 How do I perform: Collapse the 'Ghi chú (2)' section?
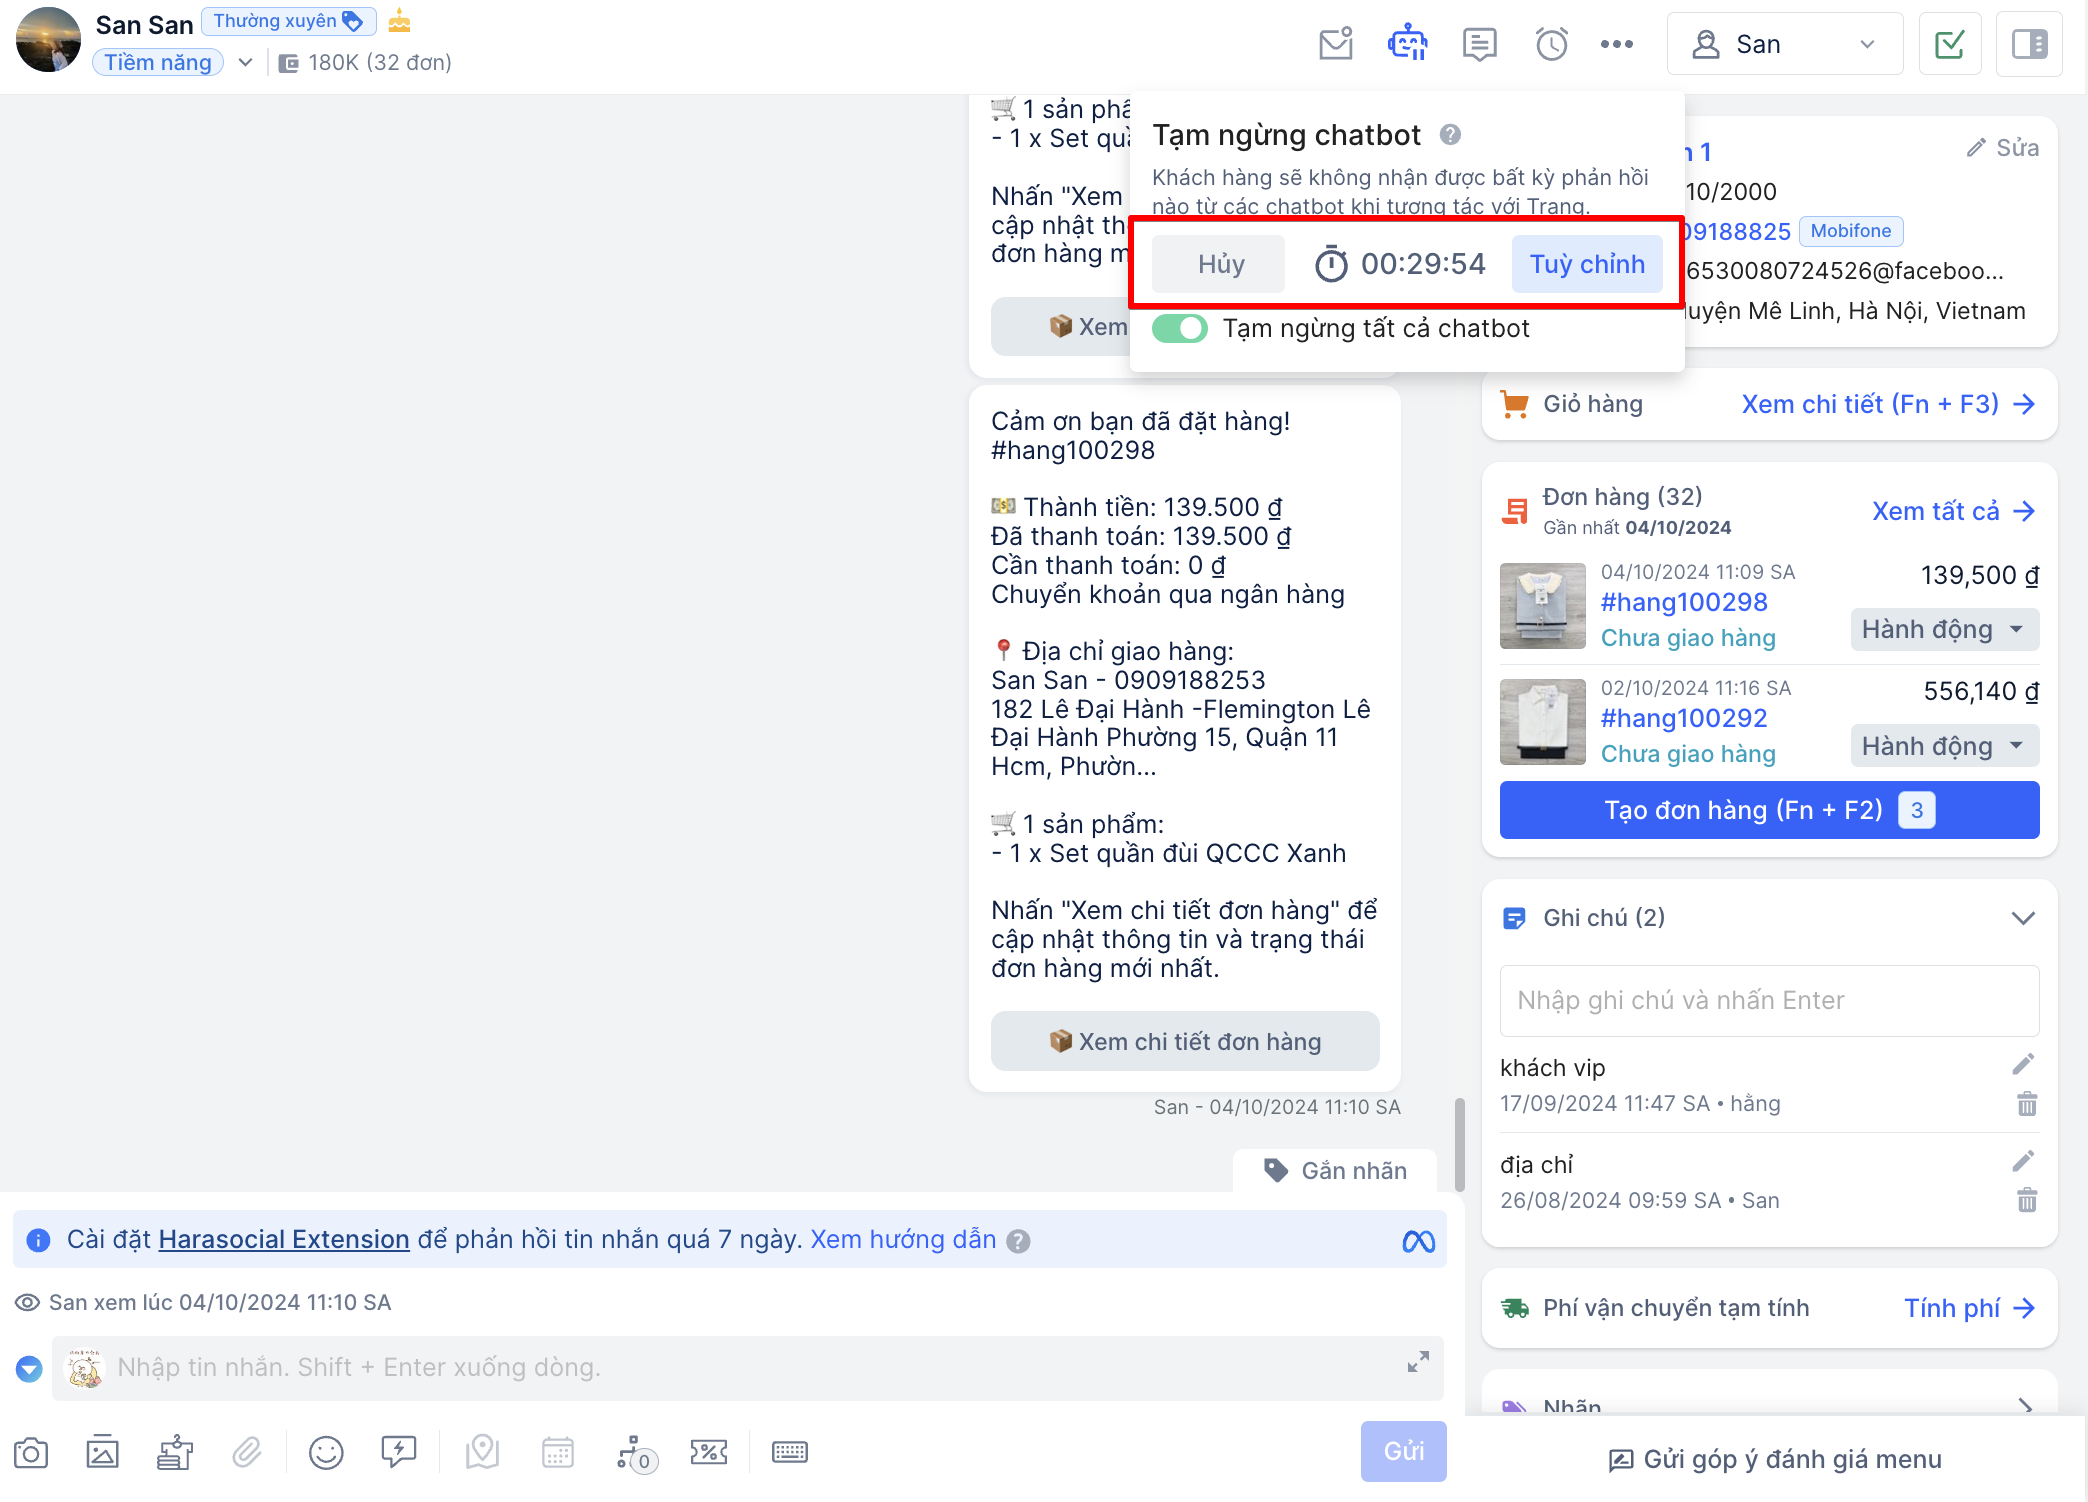pos(2023,918)
